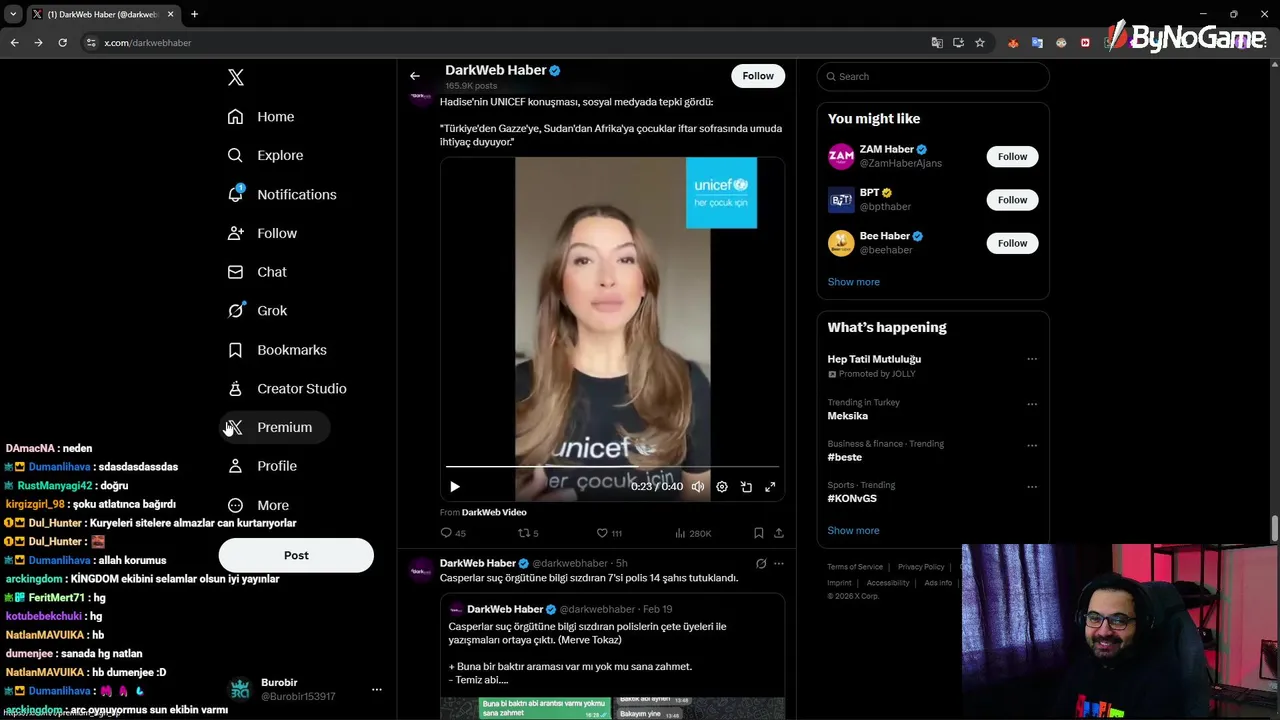Open Terms of Service link

(x=855, y=567)
